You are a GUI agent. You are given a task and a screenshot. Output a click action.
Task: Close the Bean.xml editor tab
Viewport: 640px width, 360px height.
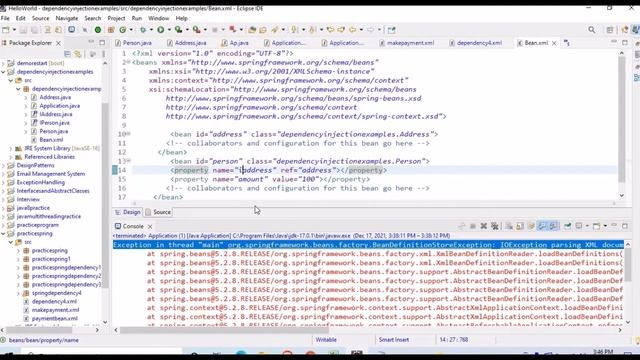pyautogui.click(x=554, y=43)
